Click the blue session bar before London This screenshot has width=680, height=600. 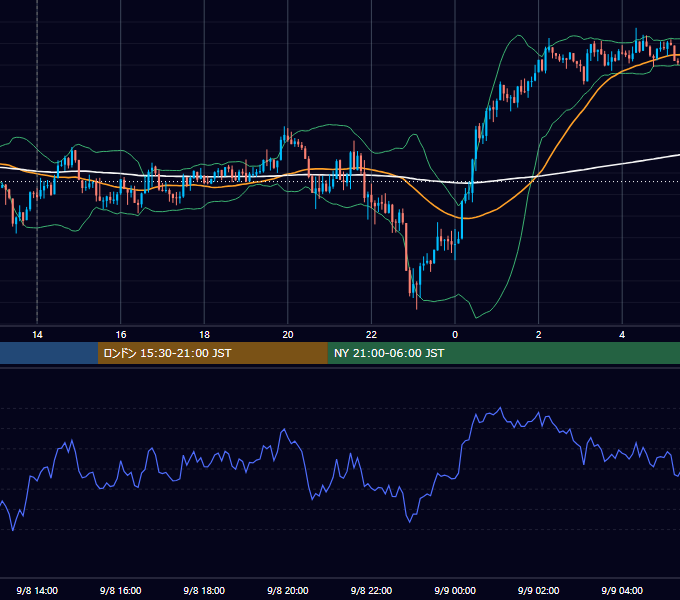tap(49, 353)
